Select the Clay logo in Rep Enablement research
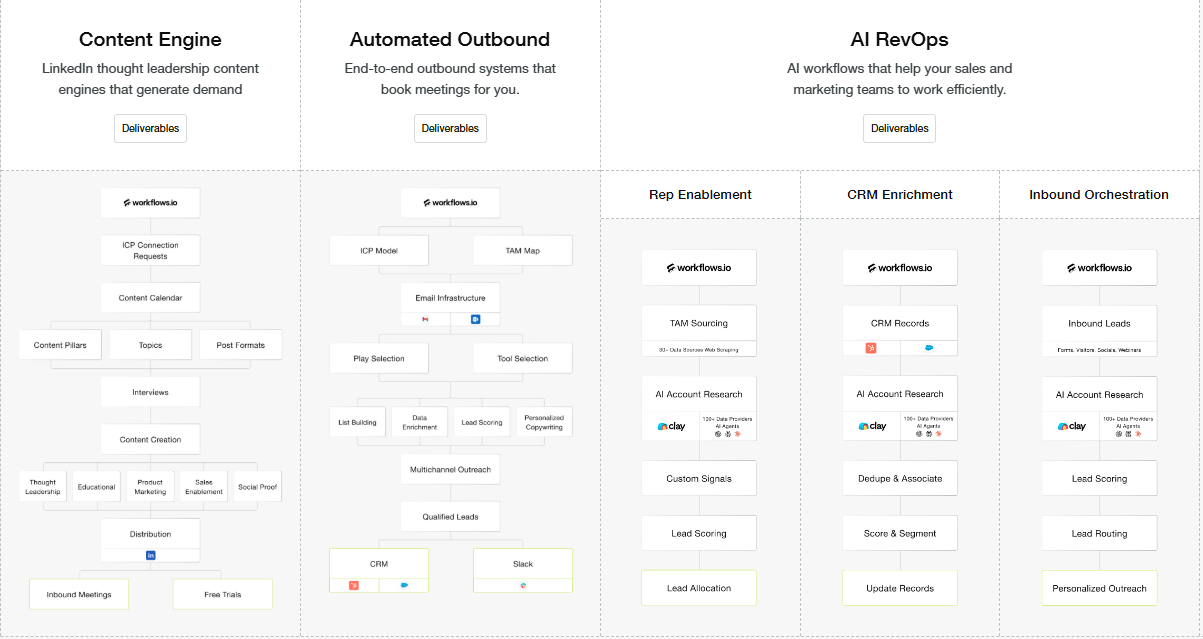The height and width of the screenshot is (639, 1203). pyautogui.click(x=670, y=426)
